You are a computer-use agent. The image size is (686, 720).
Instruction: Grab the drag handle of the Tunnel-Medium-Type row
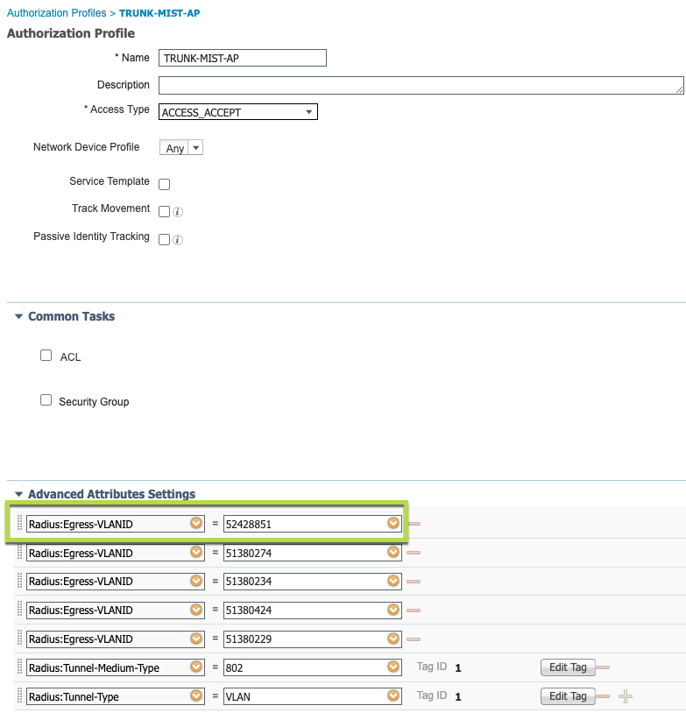pos(20,667)
